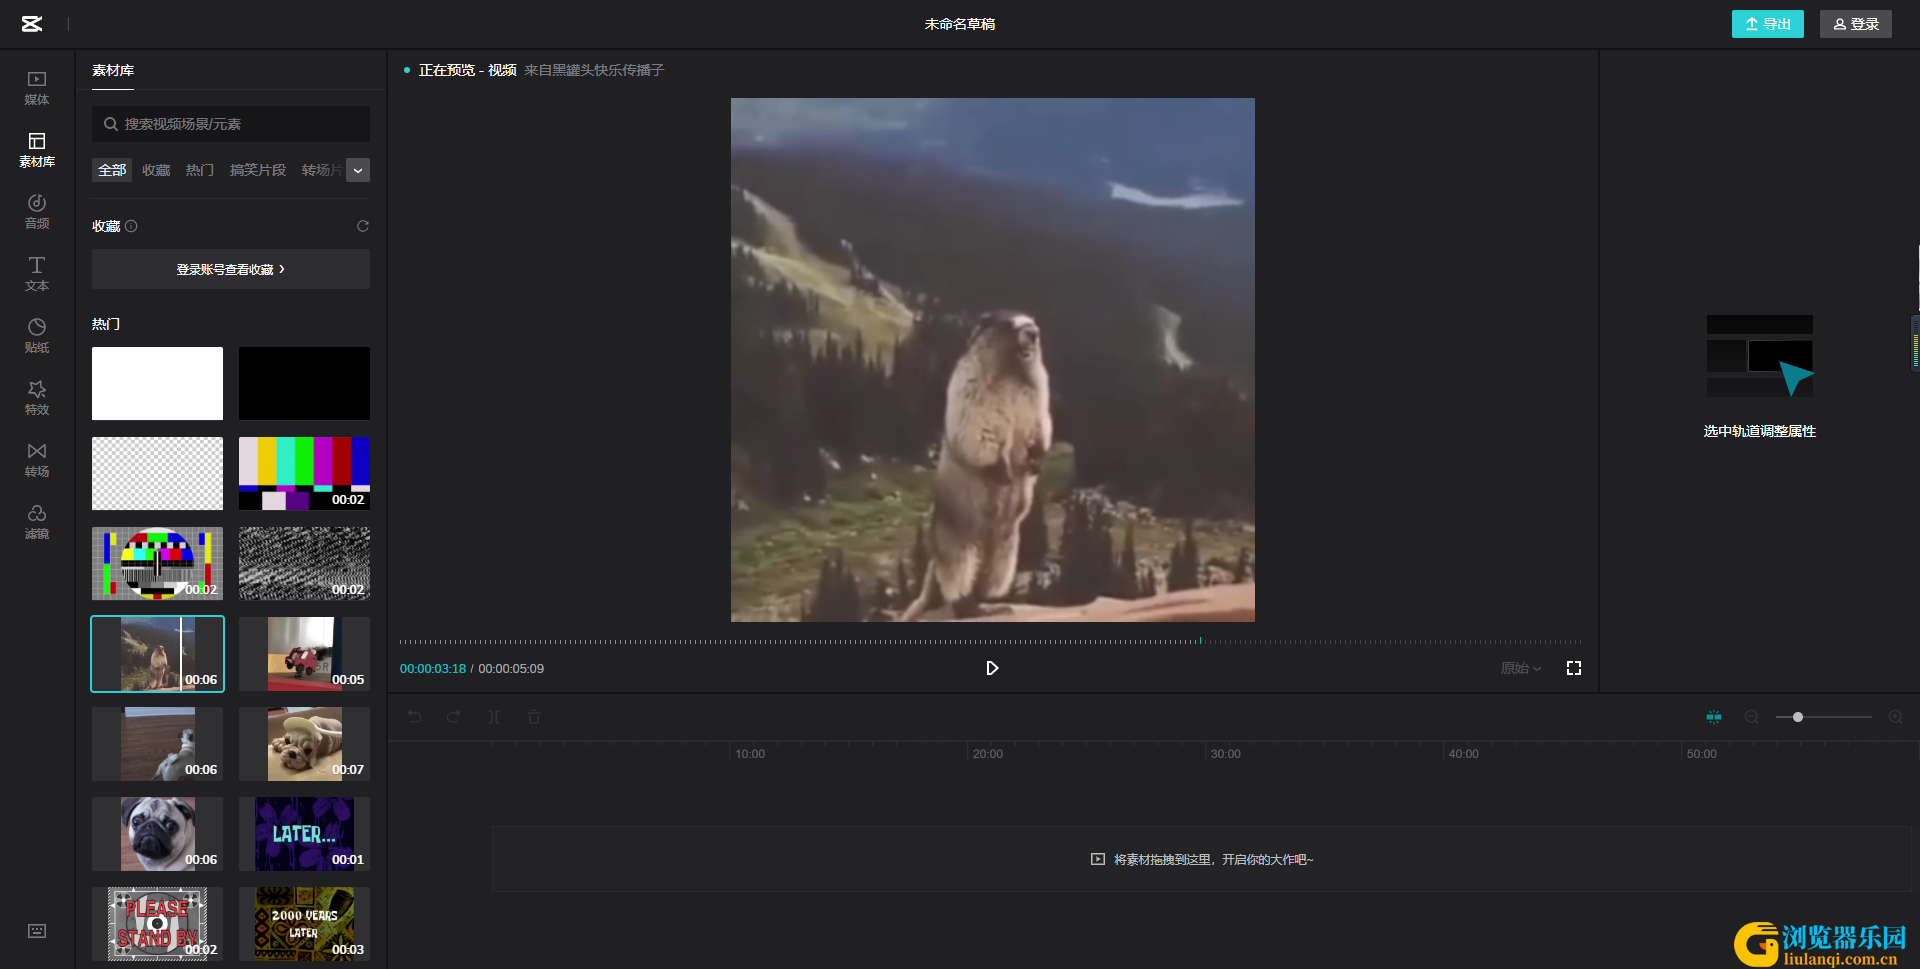The width and height of the screenshot is (1920, 969).
Task: Open the 媒体 media panel
Action: click(x=37, y=88)
